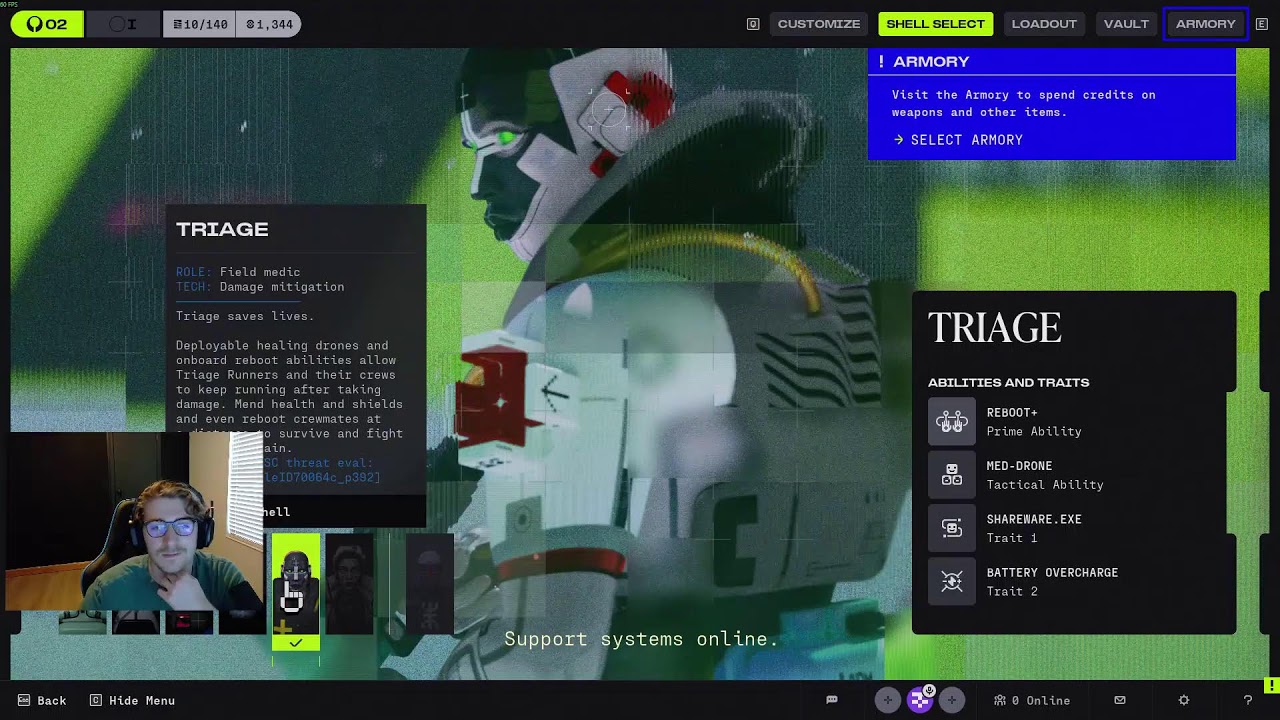This screenshot has width=1280, height=720.
Task: Click the right empty crew slot plus
Action: 951,700
